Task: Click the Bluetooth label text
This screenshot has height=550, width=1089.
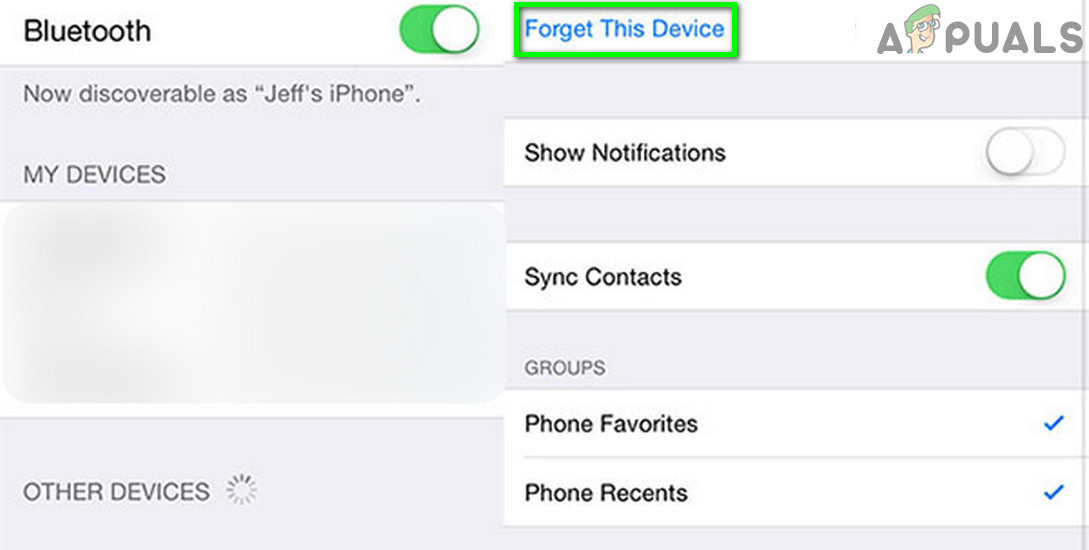Action: [87, 31]
